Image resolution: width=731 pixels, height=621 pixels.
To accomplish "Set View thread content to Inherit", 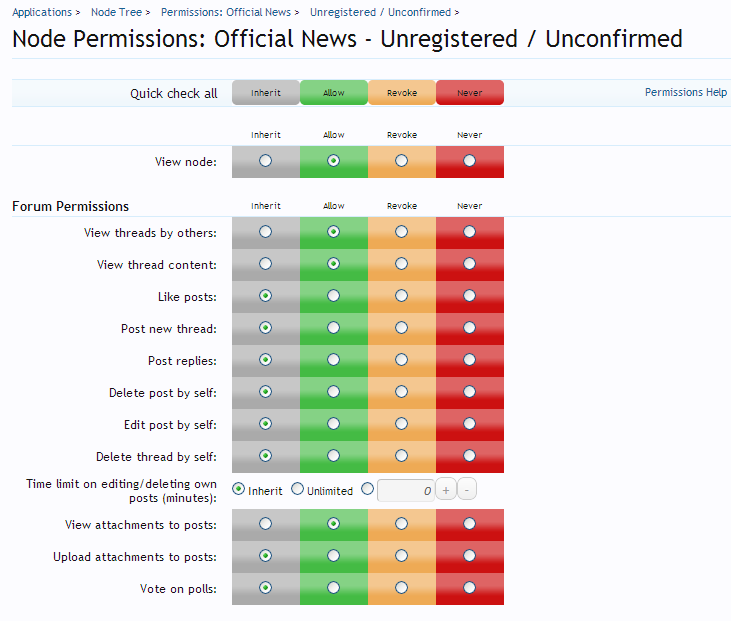I will (265, 264).
